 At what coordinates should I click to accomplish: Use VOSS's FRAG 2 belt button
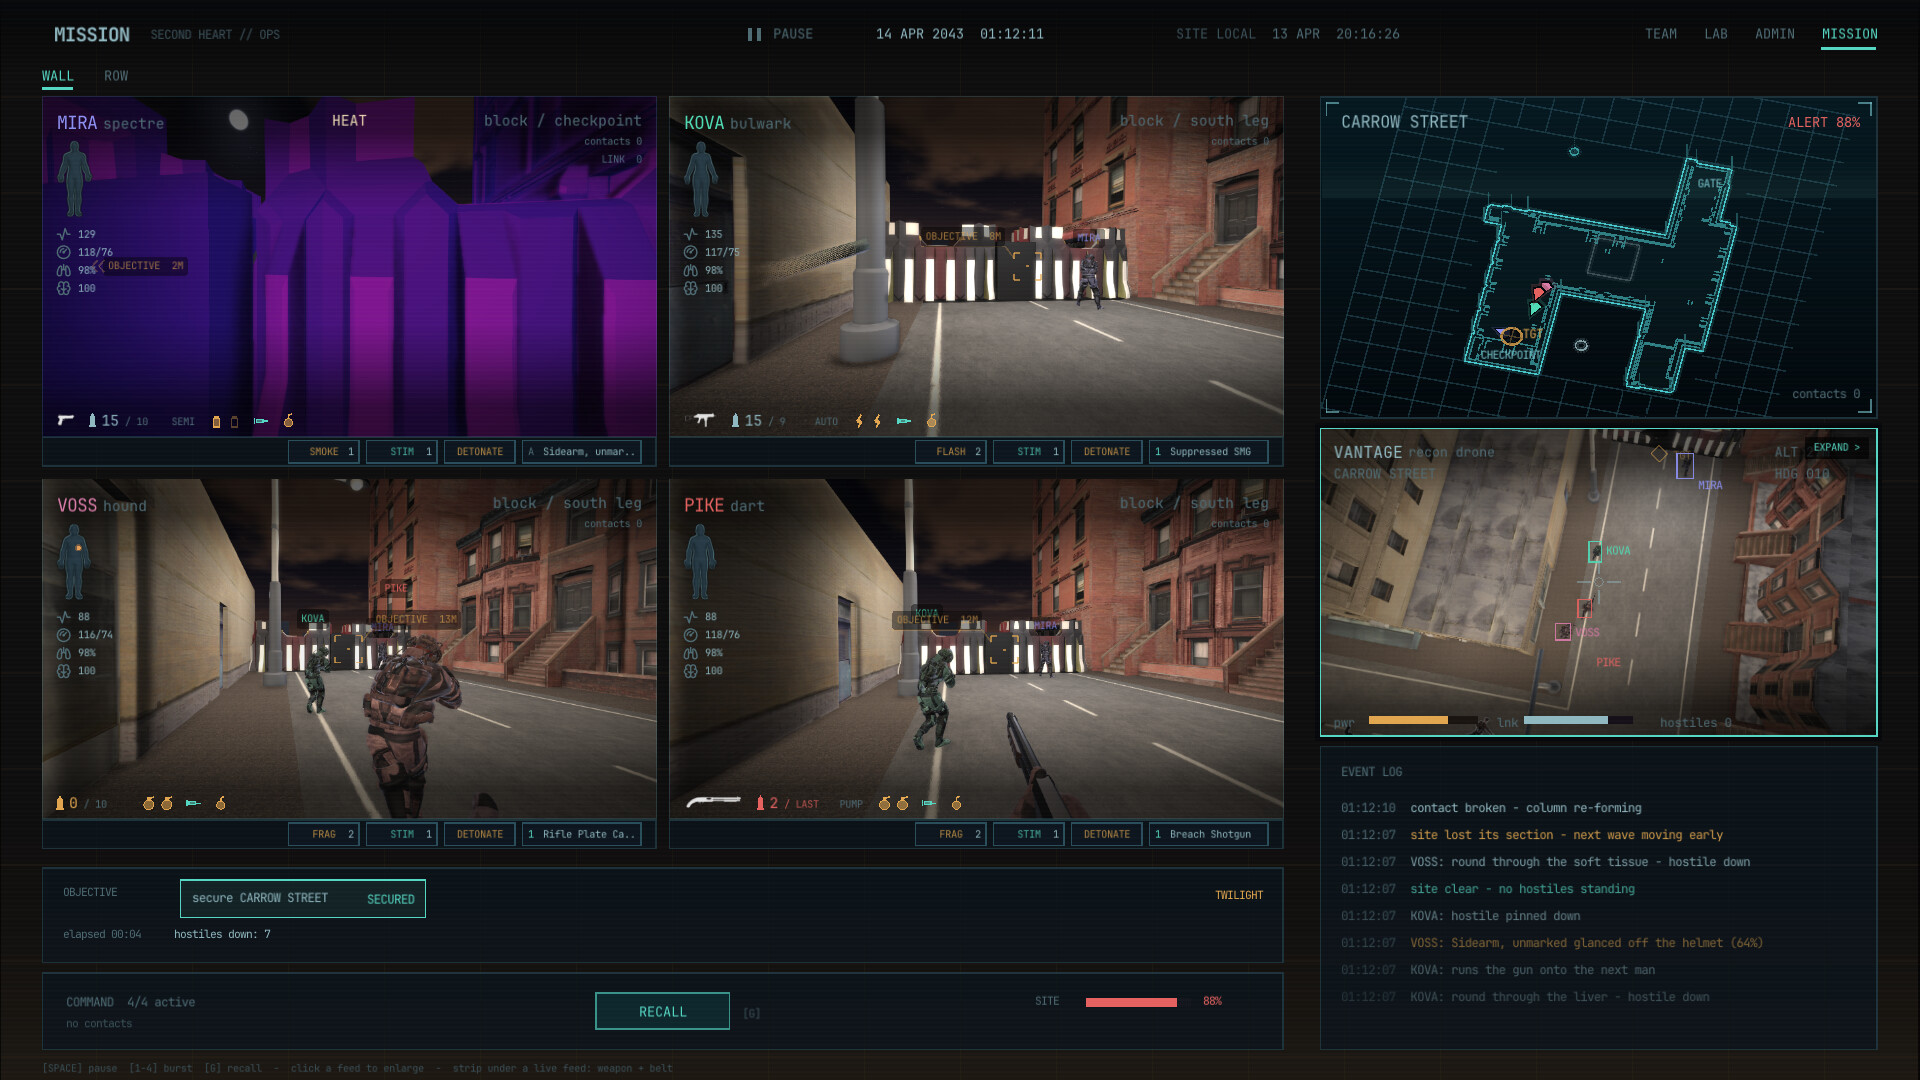click(324, 834)
